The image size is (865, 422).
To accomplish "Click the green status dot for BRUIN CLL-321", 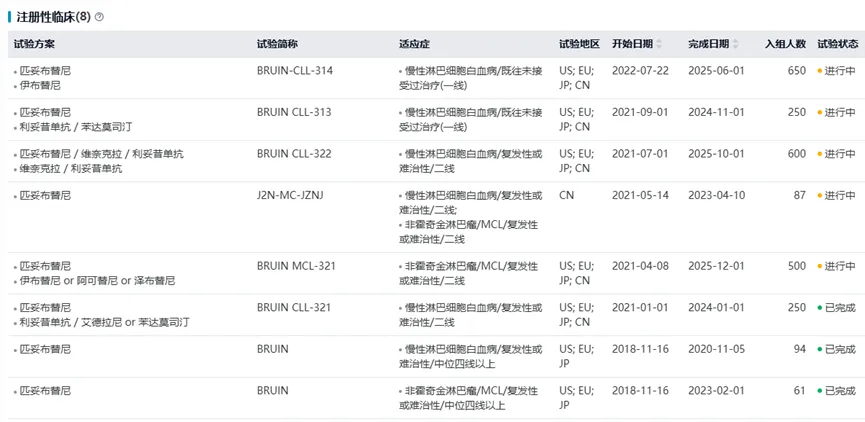I will (820, 308).
